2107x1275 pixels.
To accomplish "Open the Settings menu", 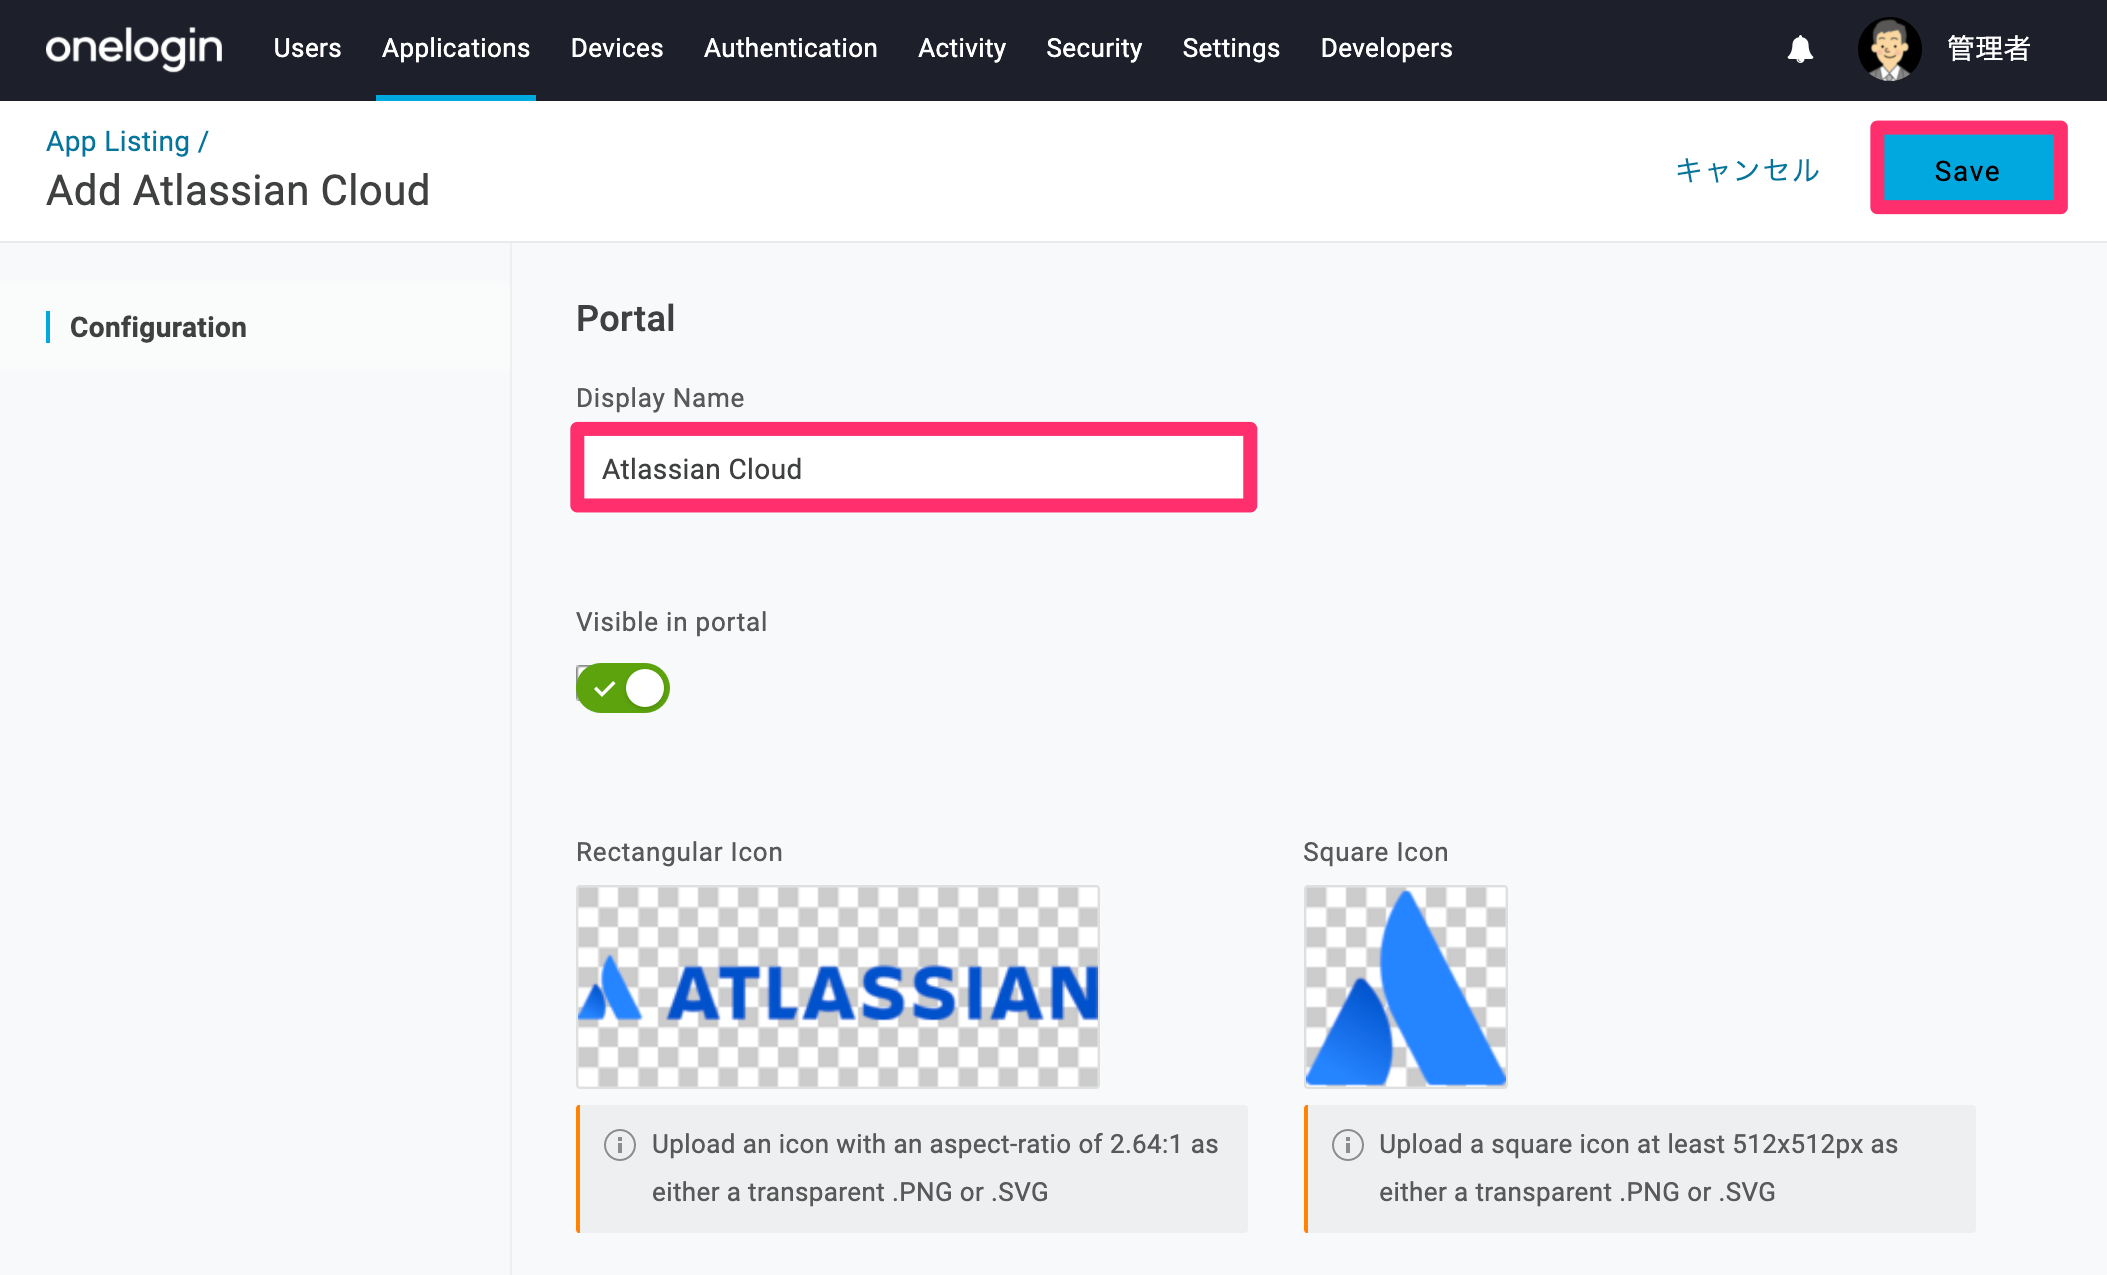I will (1231, 48).
